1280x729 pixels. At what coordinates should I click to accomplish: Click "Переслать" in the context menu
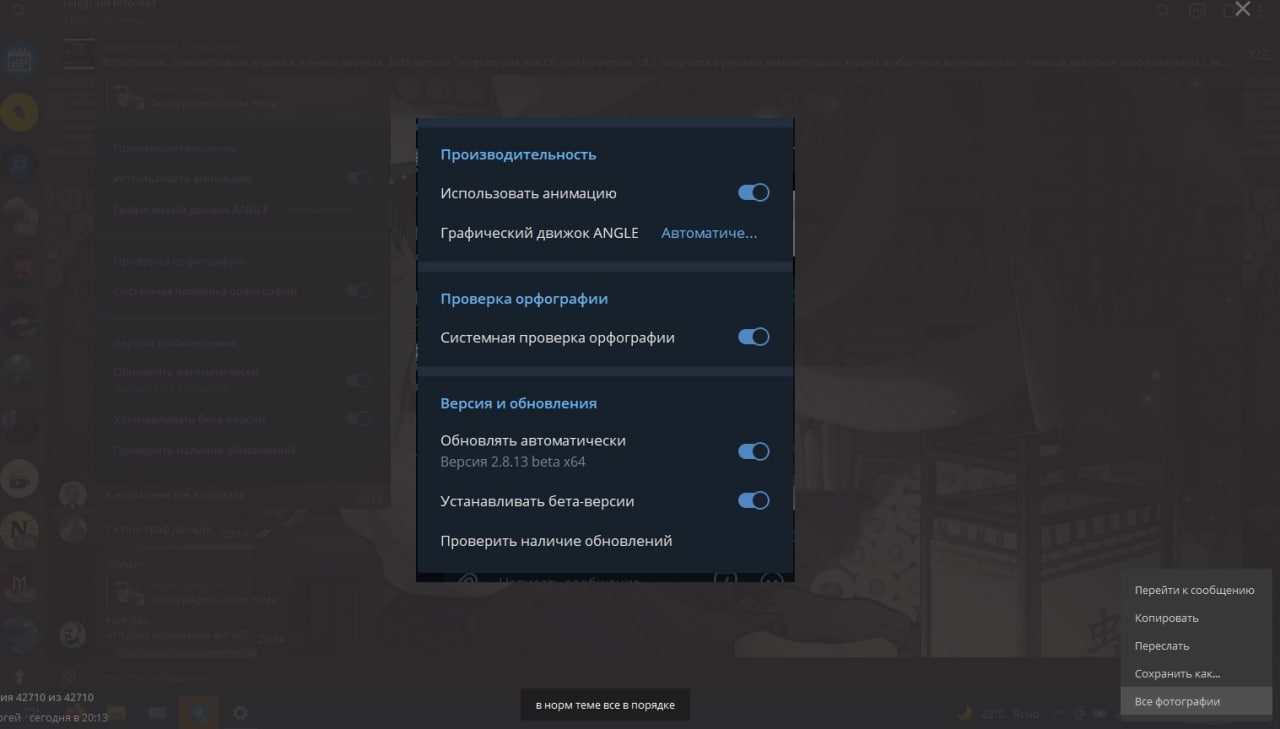click(1195, 646)
